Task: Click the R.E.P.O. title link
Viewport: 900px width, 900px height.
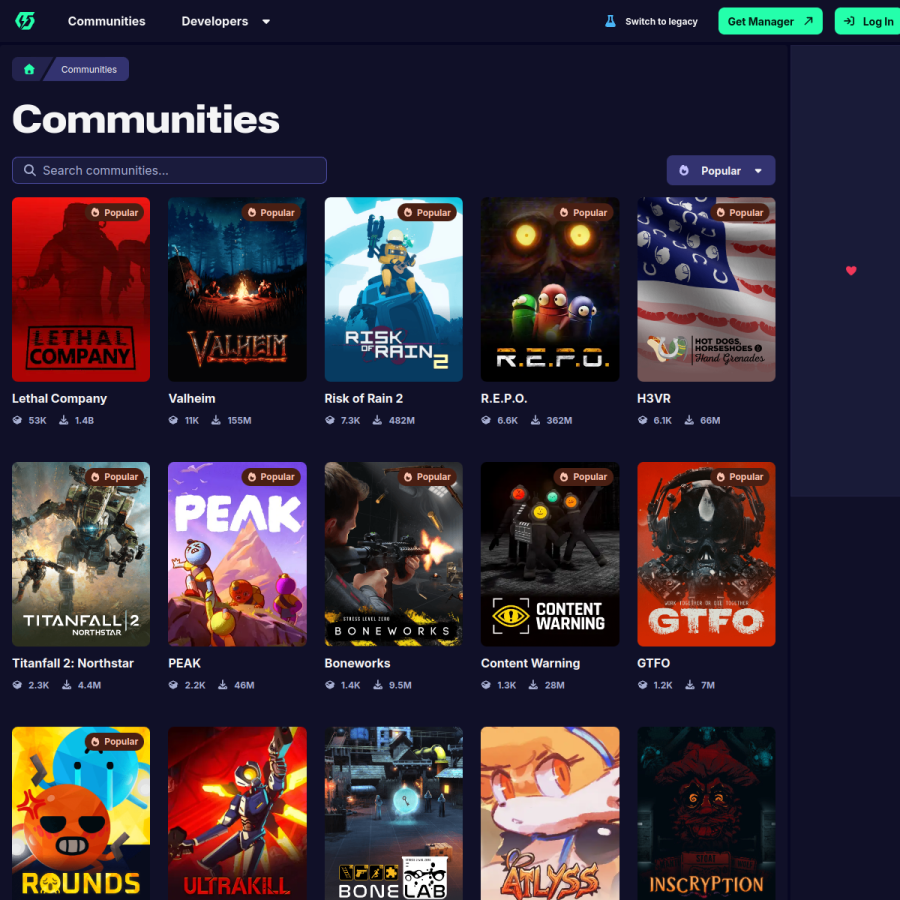Action: click(504, 398)
